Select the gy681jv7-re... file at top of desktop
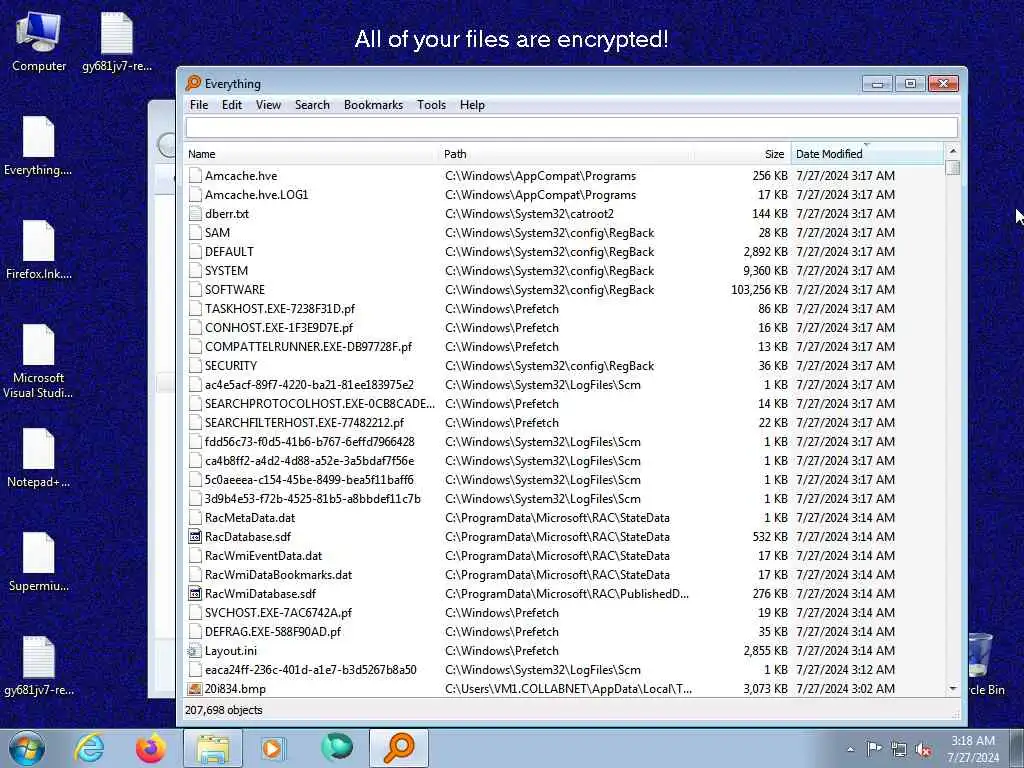 (117, 40)
